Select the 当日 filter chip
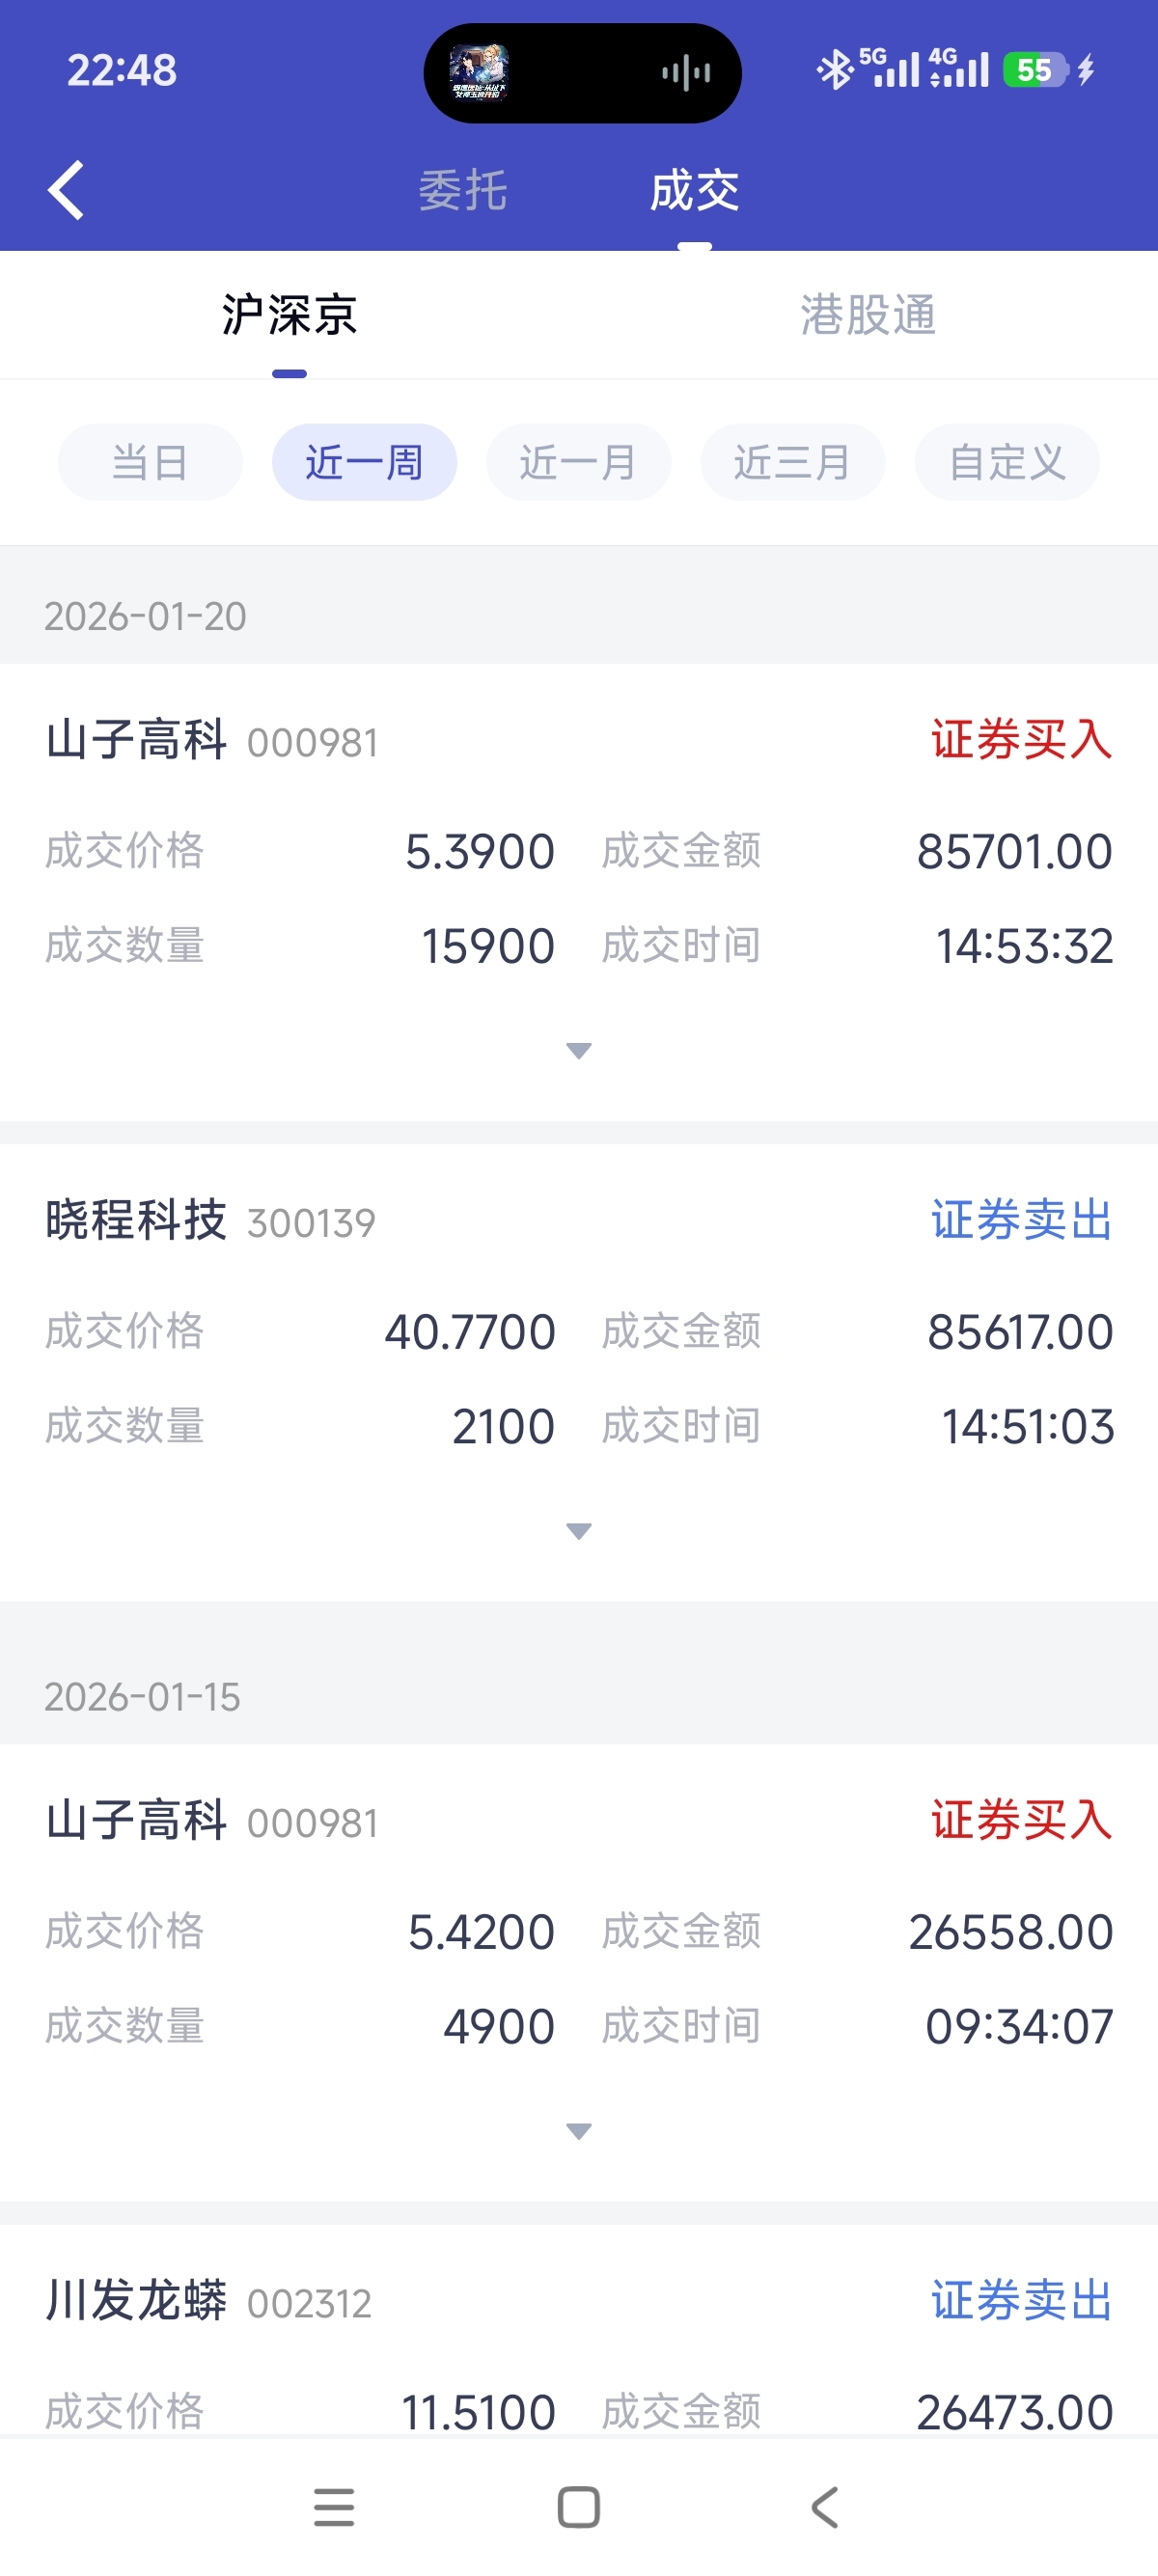The image size is (1158, 2576). 150,463
